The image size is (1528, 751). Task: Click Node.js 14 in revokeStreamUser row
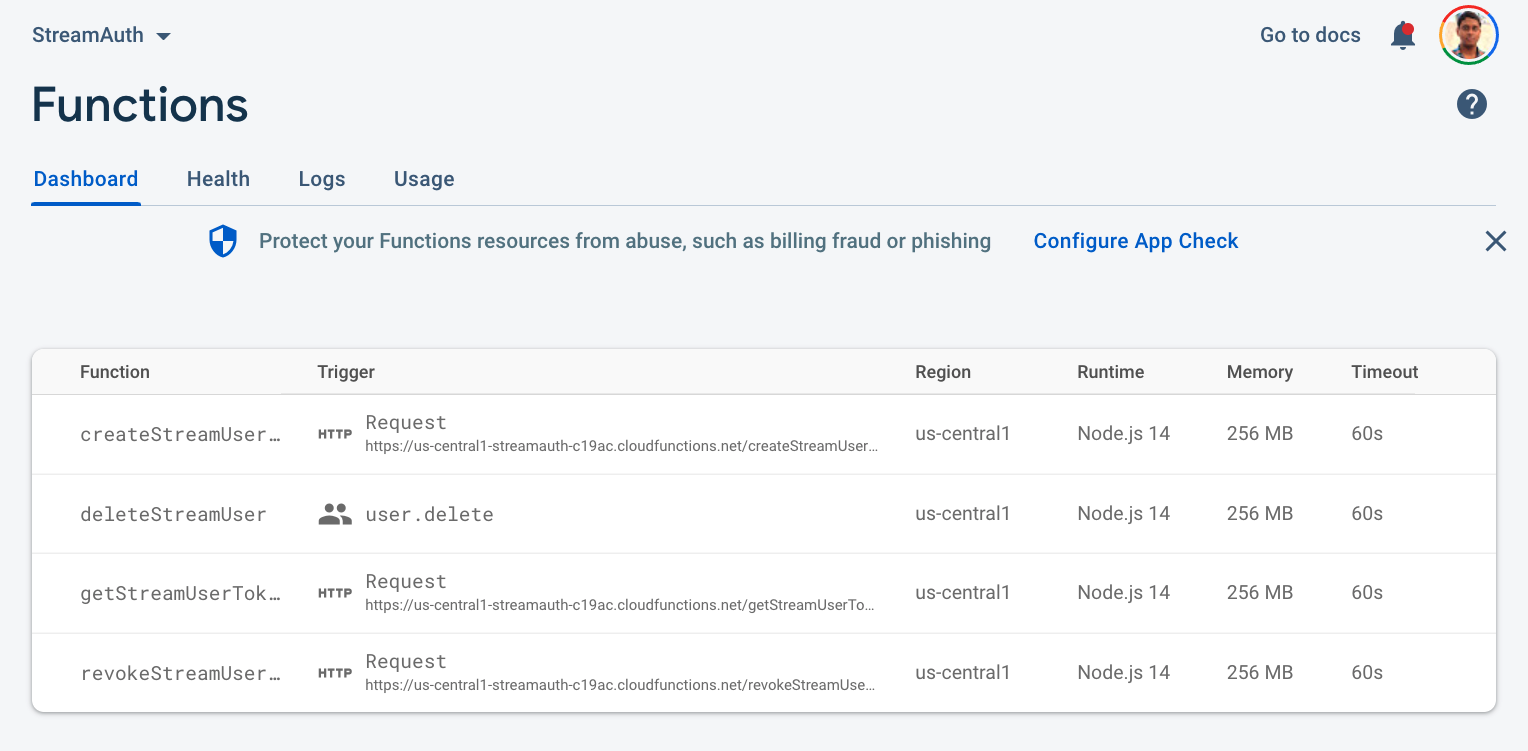[x=1123, y=673]
